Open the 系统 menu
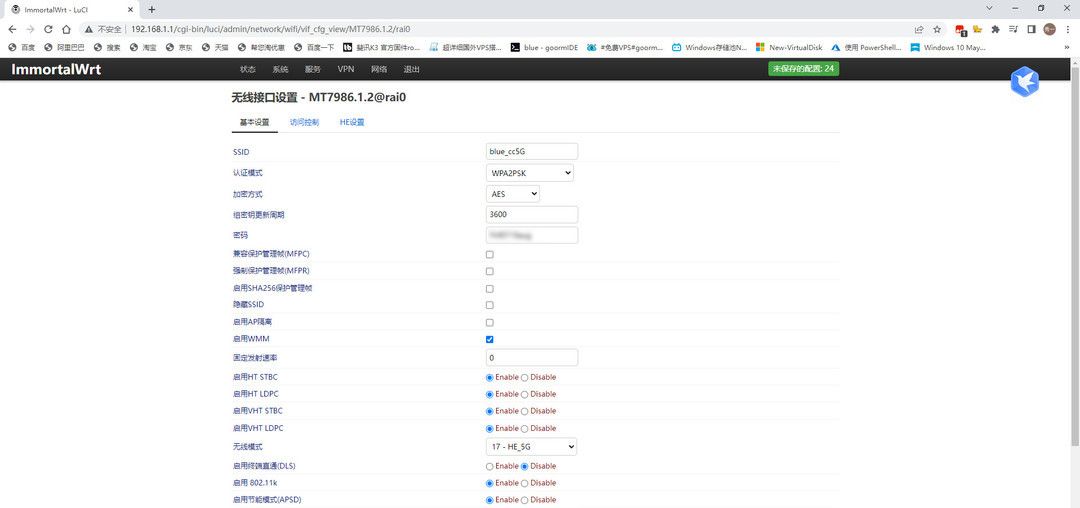 [280, 69]
